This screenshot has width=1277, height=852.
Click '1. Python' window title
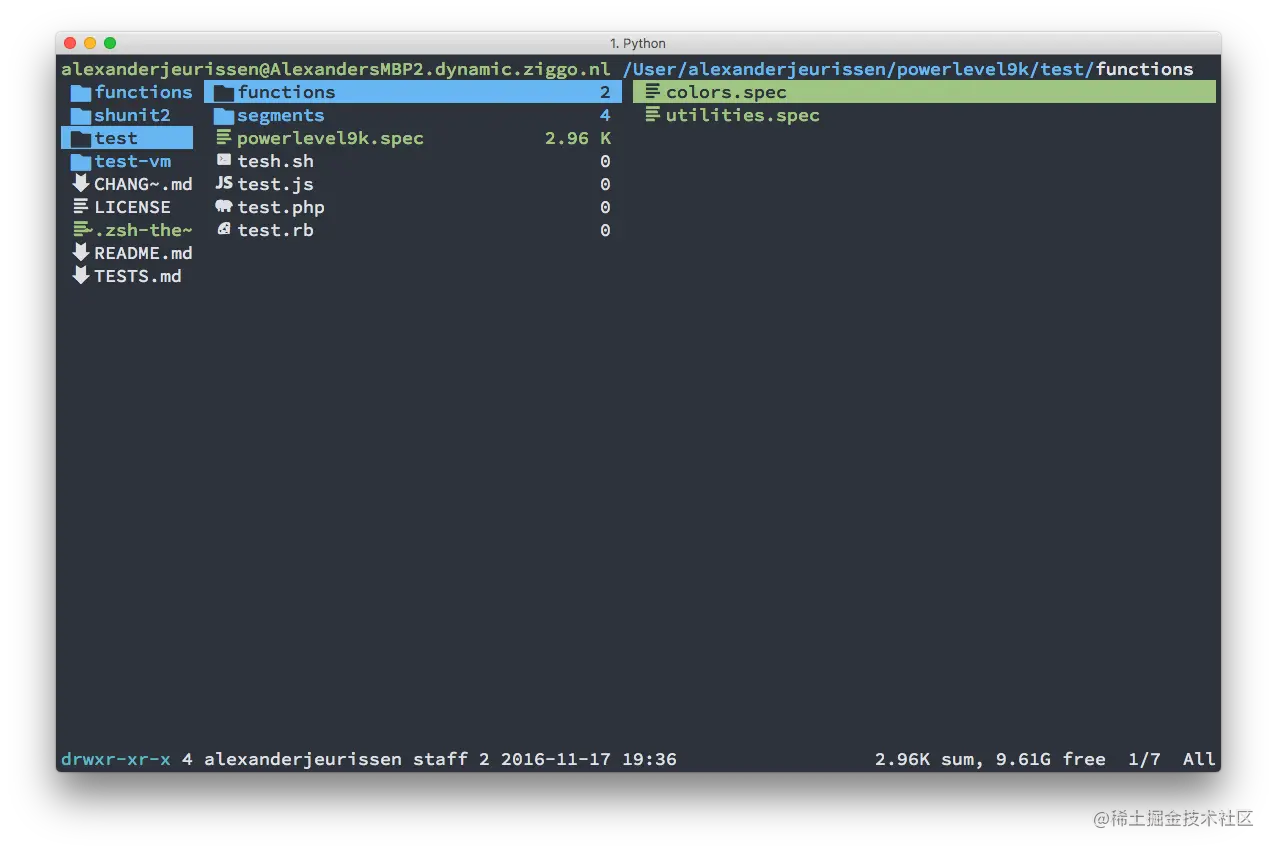638,43
